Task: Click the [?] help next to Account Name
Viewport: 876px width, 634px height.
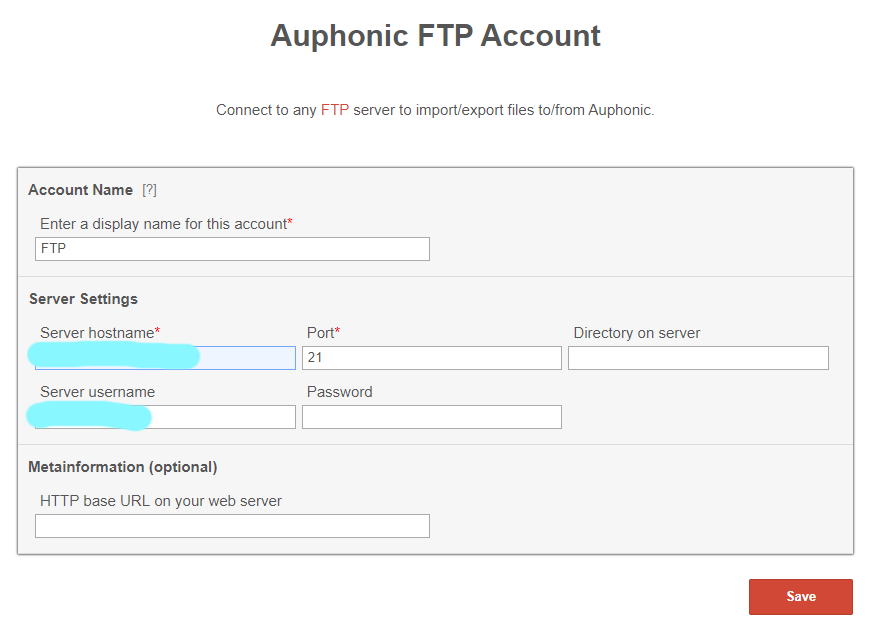Action: tap(149, 190)
